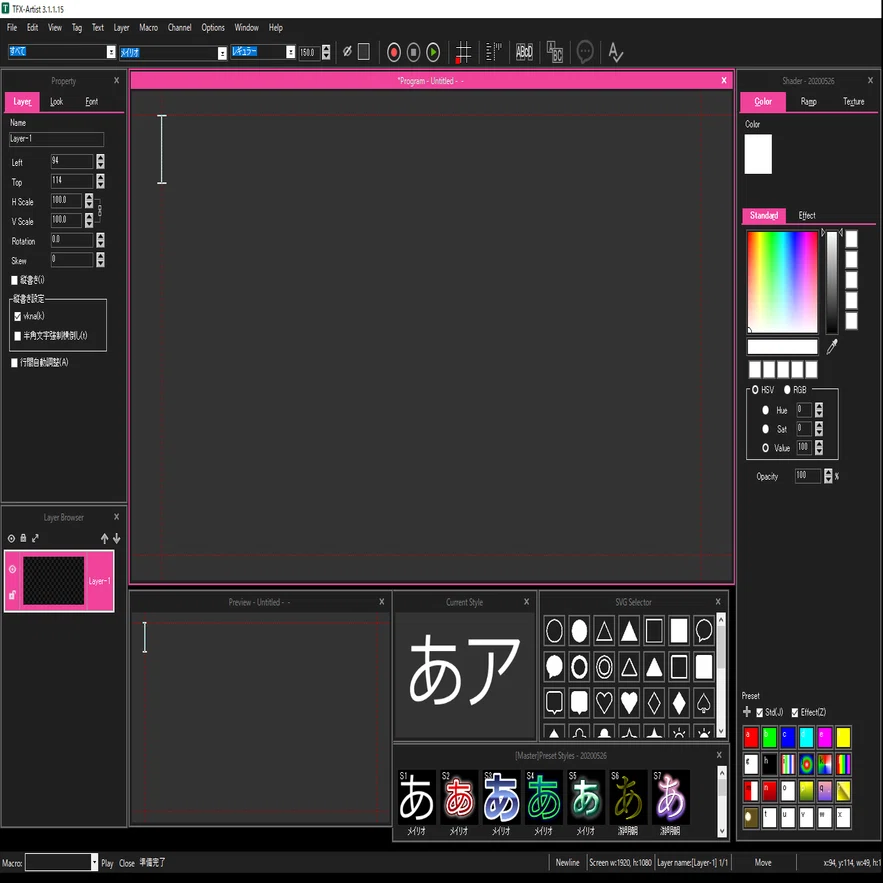The width and height of the screenshot is (883, 883).
Task: Select the filled heart SVG shape
Action: 629,703
